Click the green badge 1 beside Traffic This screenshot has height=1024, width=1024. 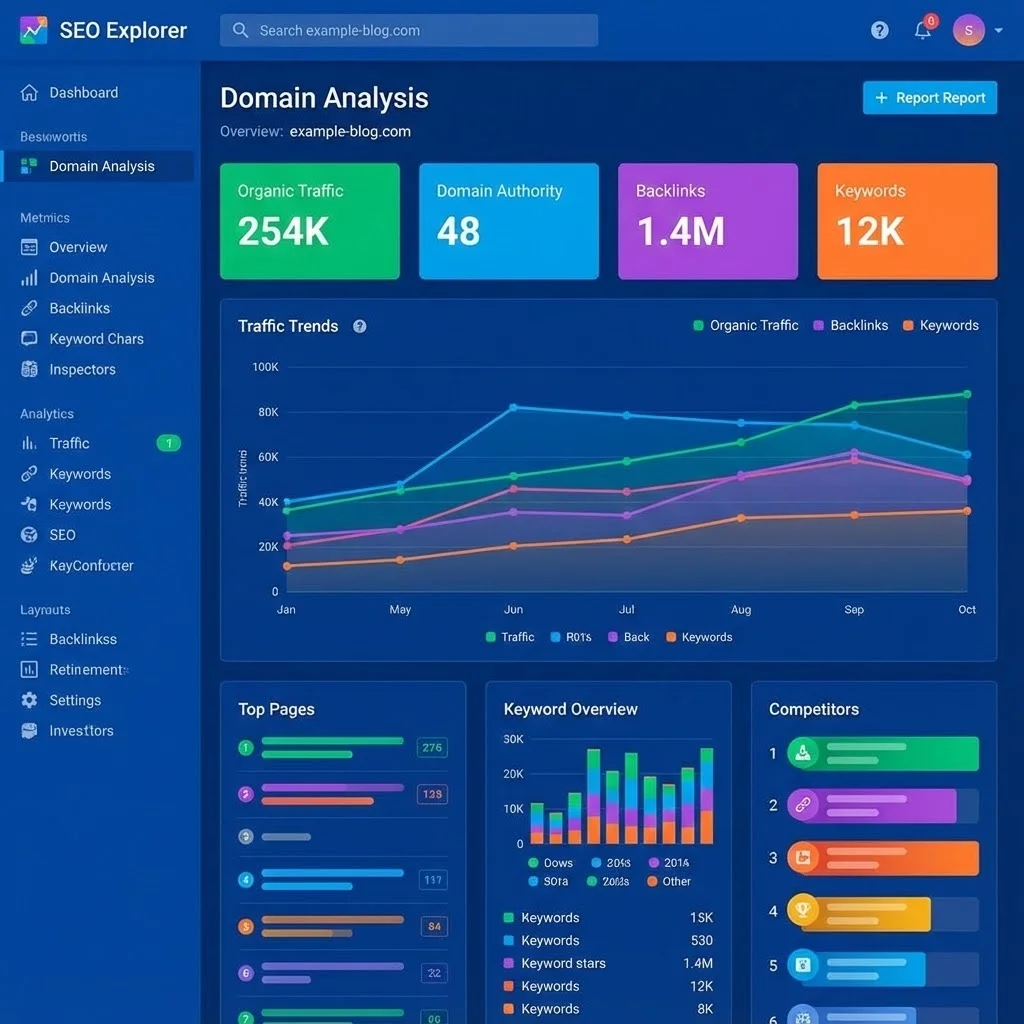click(x=168, y=443)
